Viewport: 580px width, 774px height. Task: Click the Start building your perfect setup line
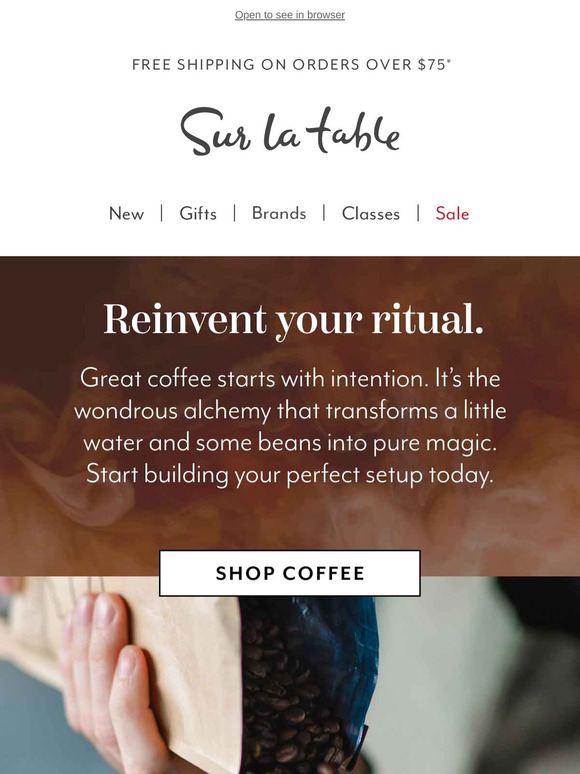pyautogui.click(x=290, y=474)
